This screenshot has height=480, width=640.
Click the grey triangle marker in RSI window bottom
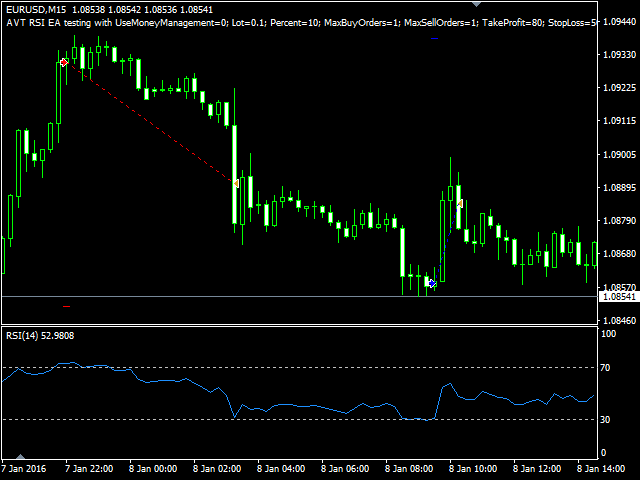pyautogui.click(x=20, y=456)
